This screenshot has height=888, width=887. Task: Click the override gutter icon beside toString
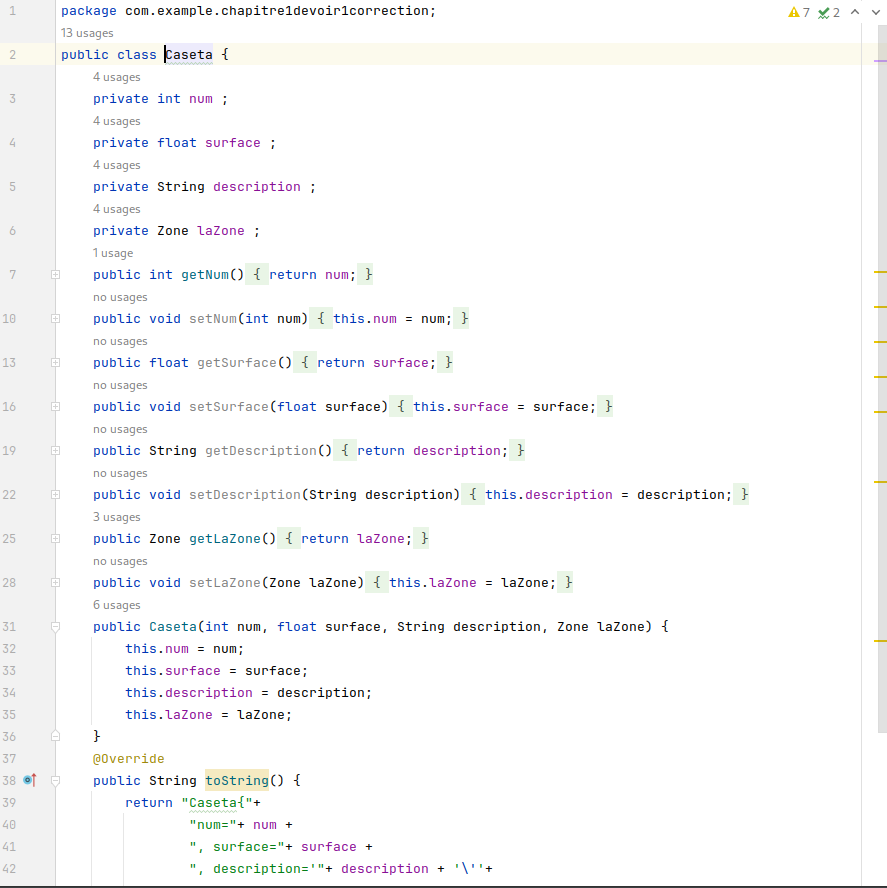[29, 780]
